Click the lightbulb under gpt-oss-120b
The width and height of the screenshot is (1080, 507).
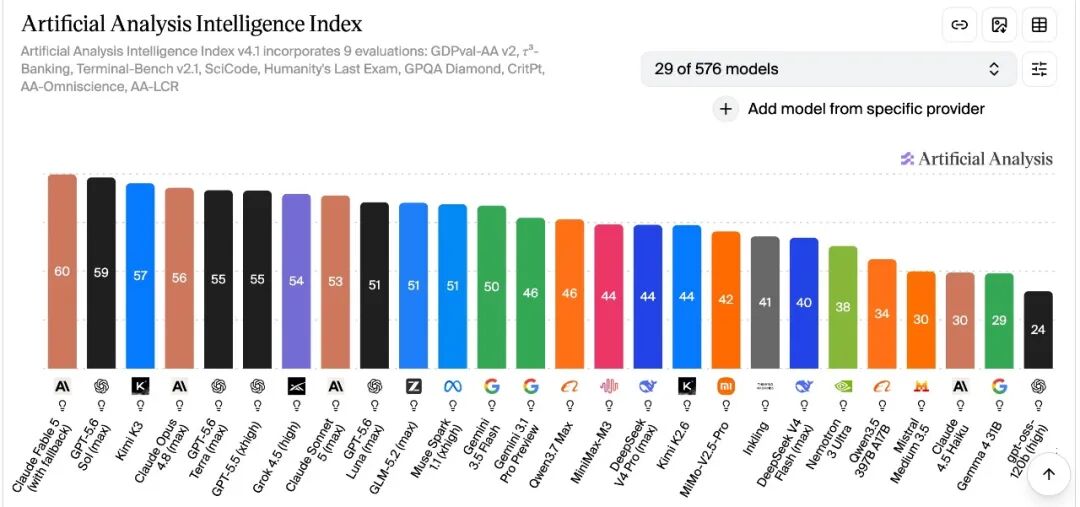[x=1038, y=405]
